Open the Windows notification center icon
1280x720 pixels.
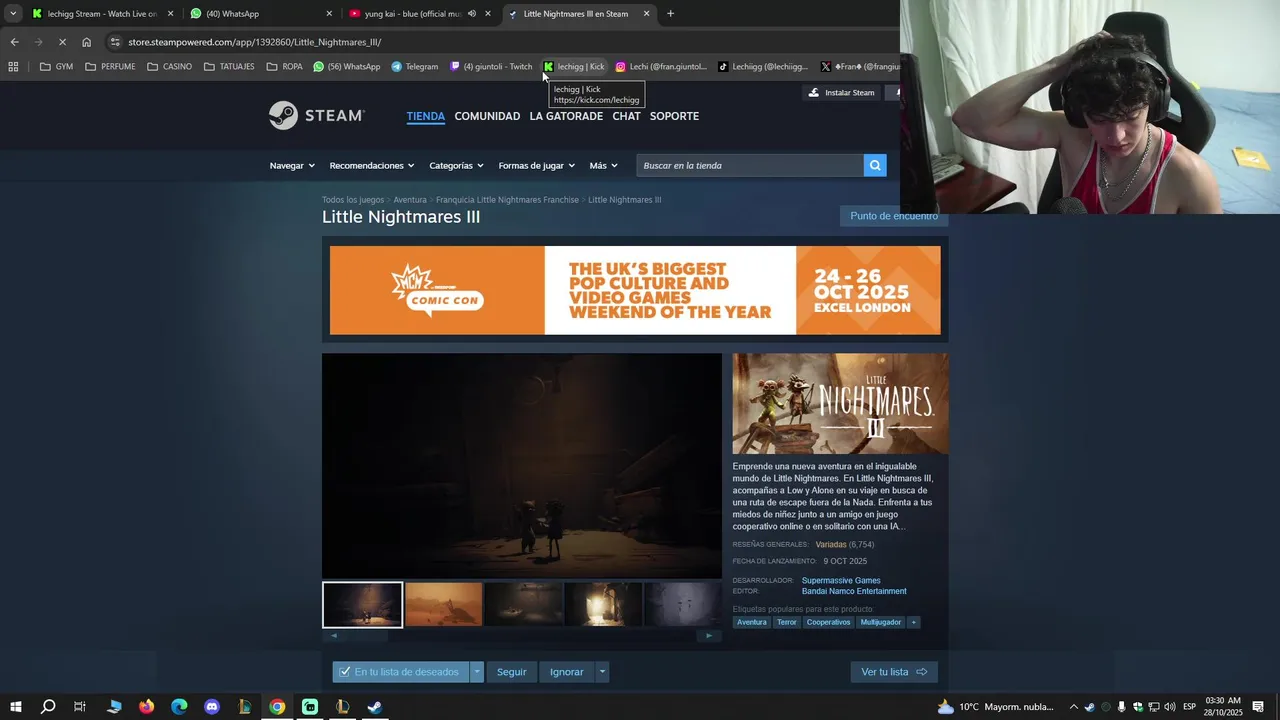1258,707
